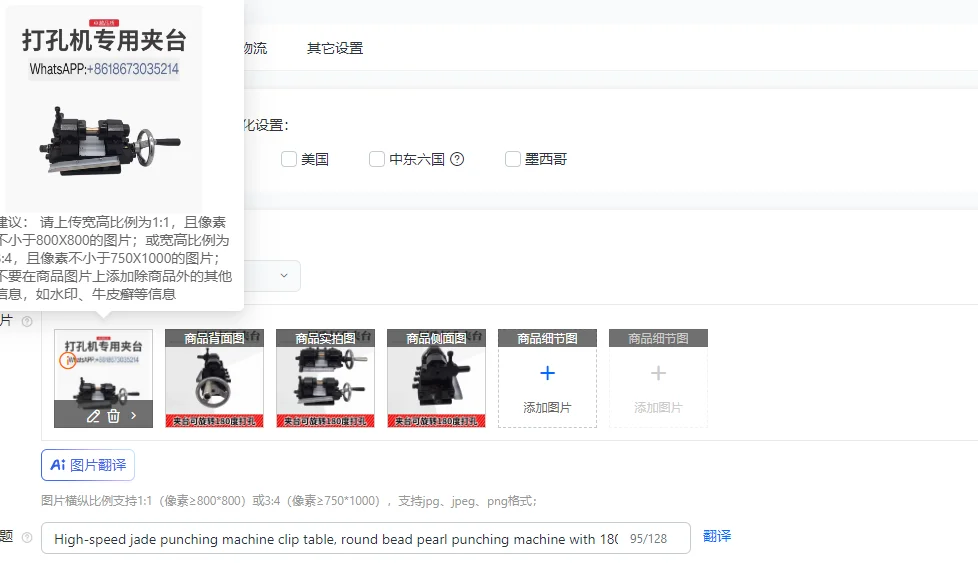Select the 商品实拍图 thumbnail
Image resolution: width=978 pixels, height=563 pixels.
[x=326, y=378]
